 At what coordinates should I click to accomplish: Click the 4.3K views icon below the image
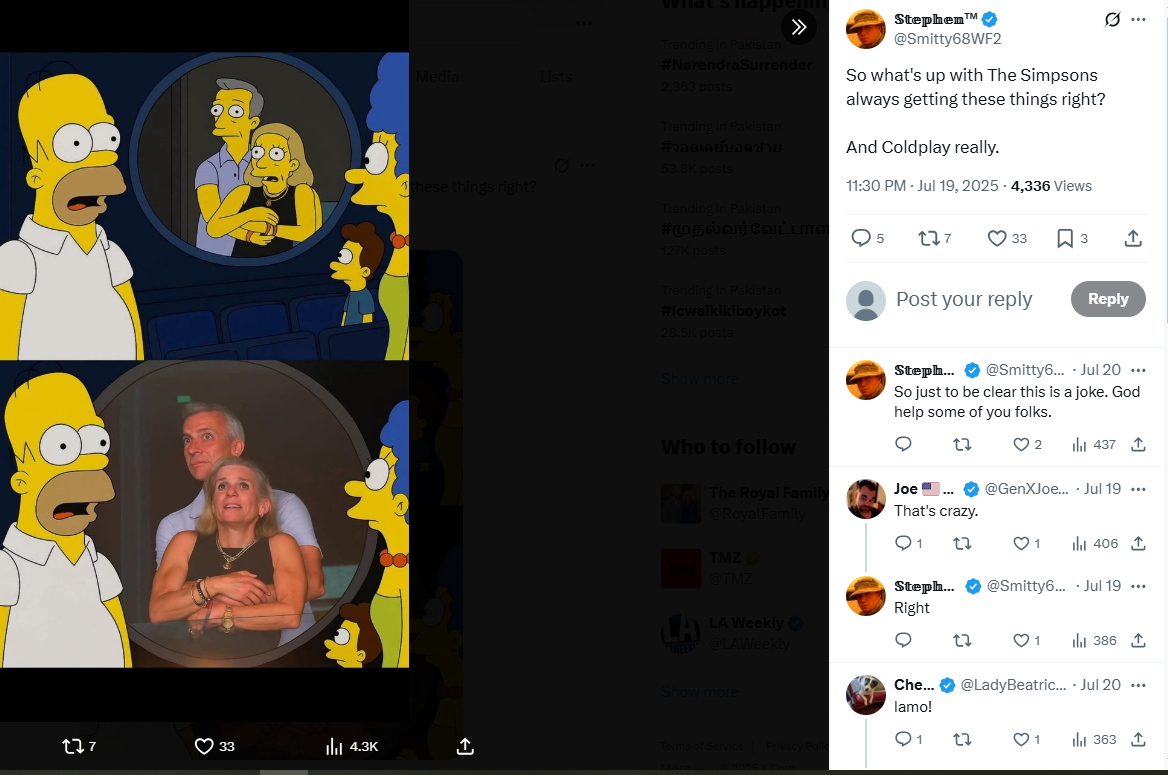pyautogui.click(x=335, y=746)
